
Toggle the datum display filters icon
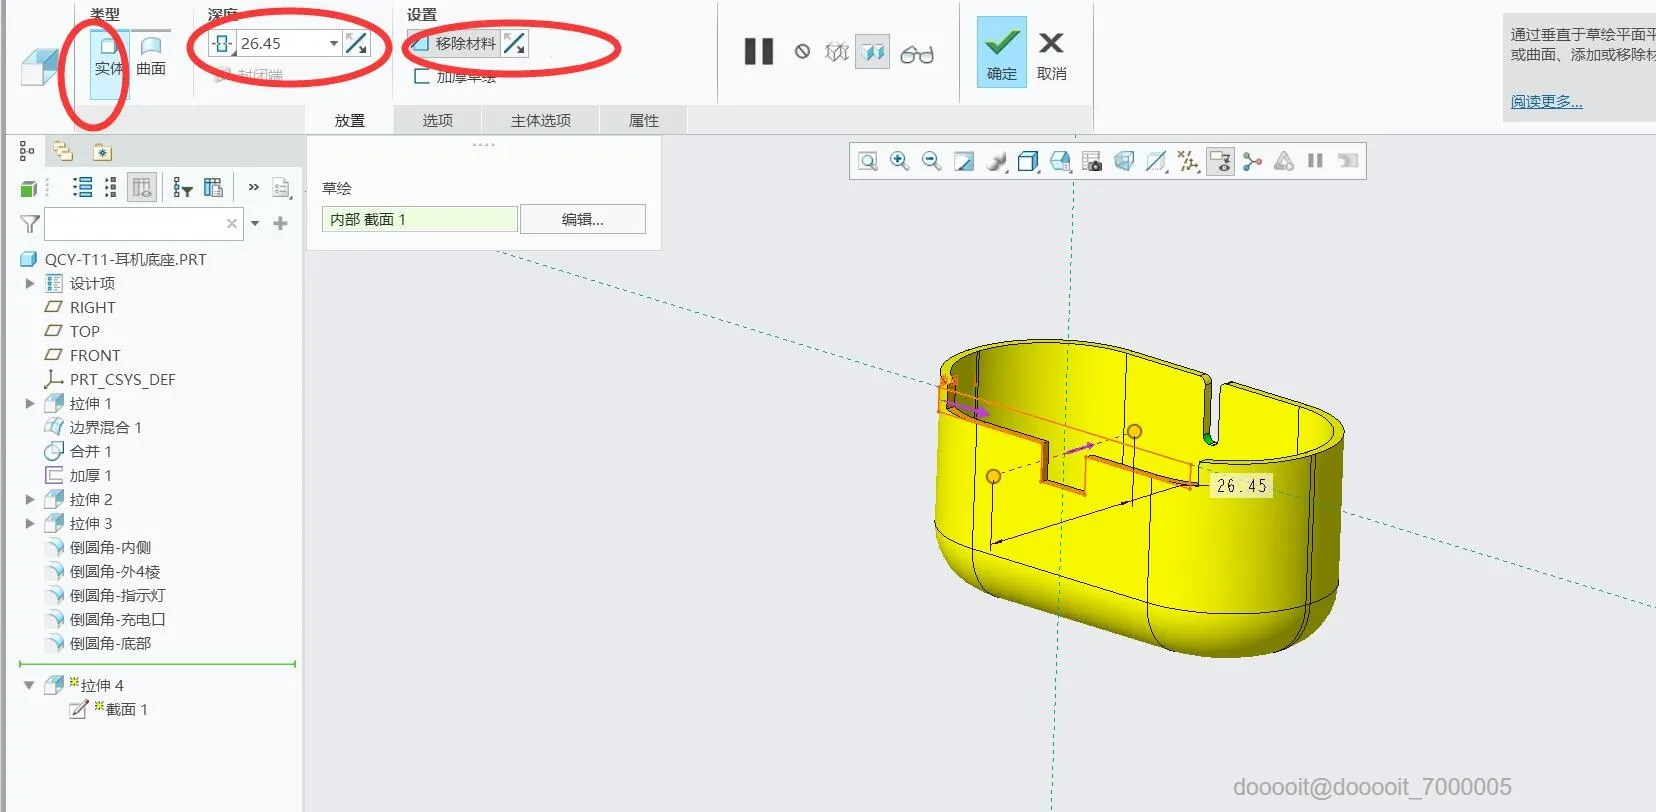click(1188, 161)
